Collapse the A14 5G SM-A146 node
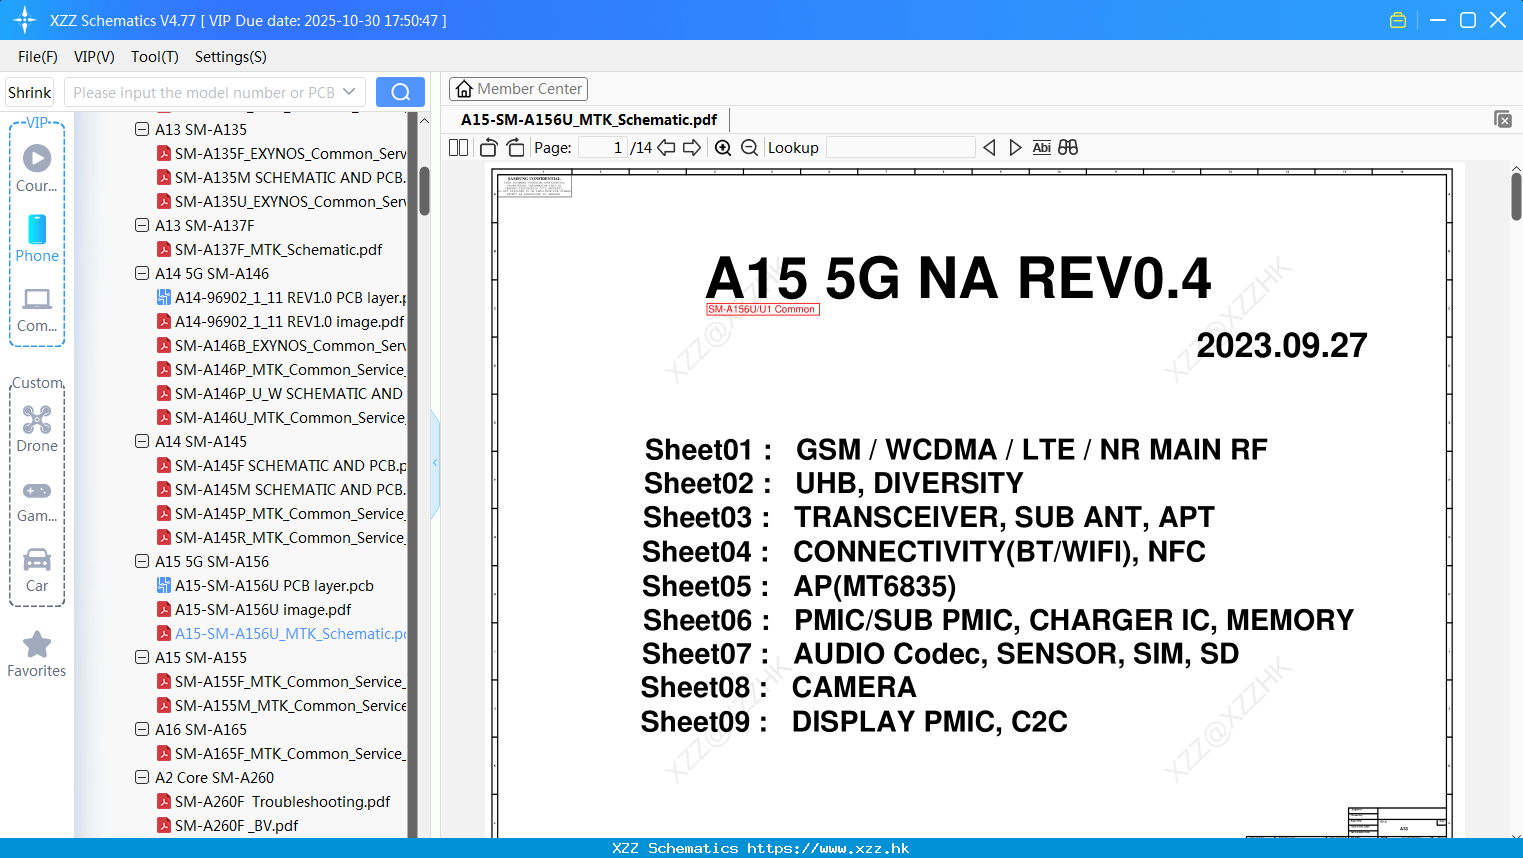 pyautogui.click(x=142, y=273)
